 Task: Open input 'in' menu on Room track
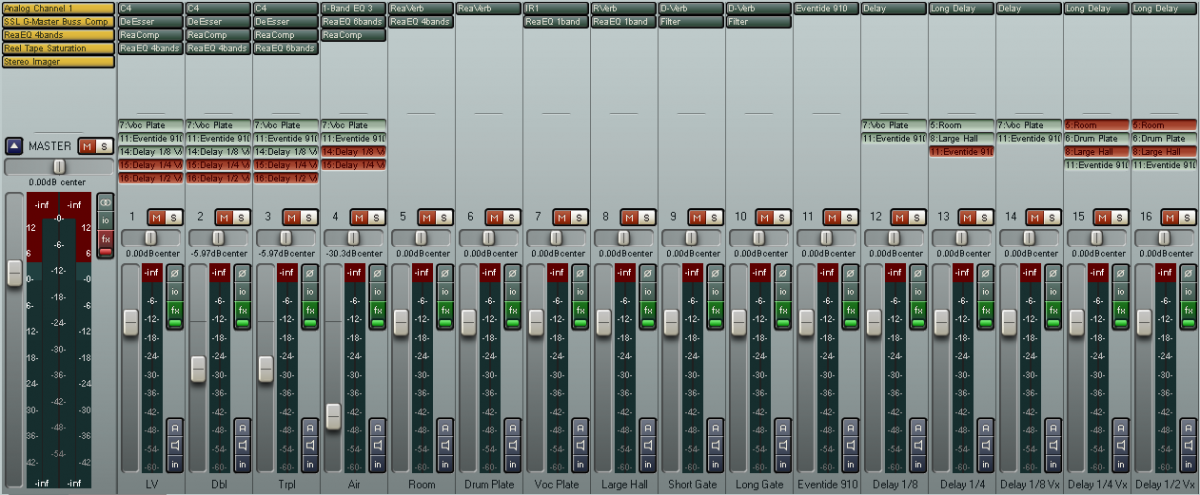click(x=444, y=463)
